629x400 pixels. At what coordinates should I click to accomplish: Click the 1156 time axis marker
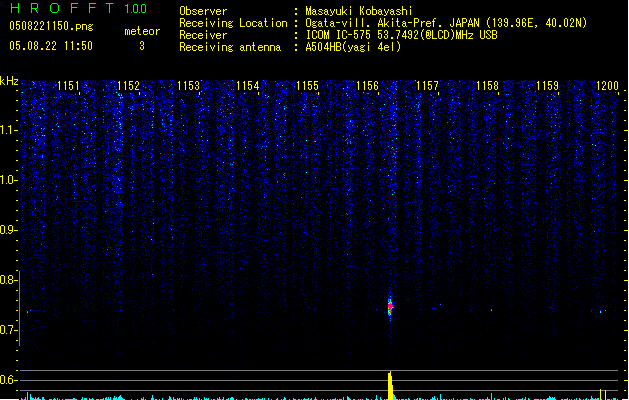[367, 86]
